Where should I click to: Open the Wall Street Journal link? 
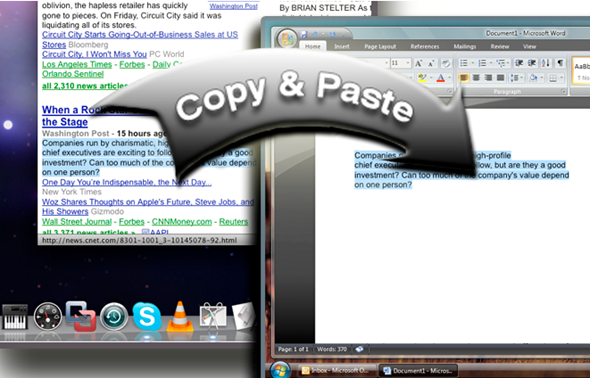click(77, 222)
